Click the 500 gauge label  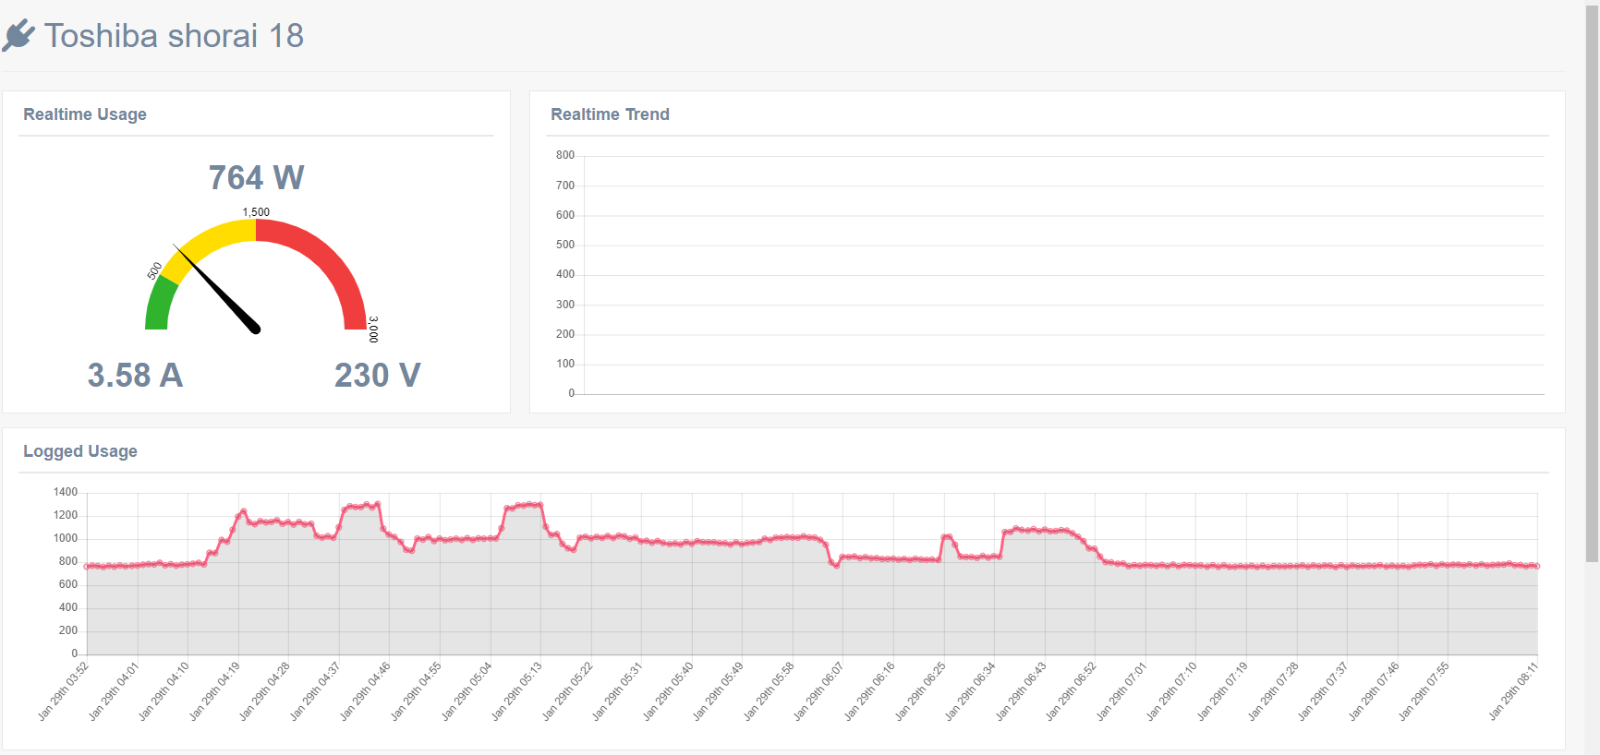coord(155,271)
